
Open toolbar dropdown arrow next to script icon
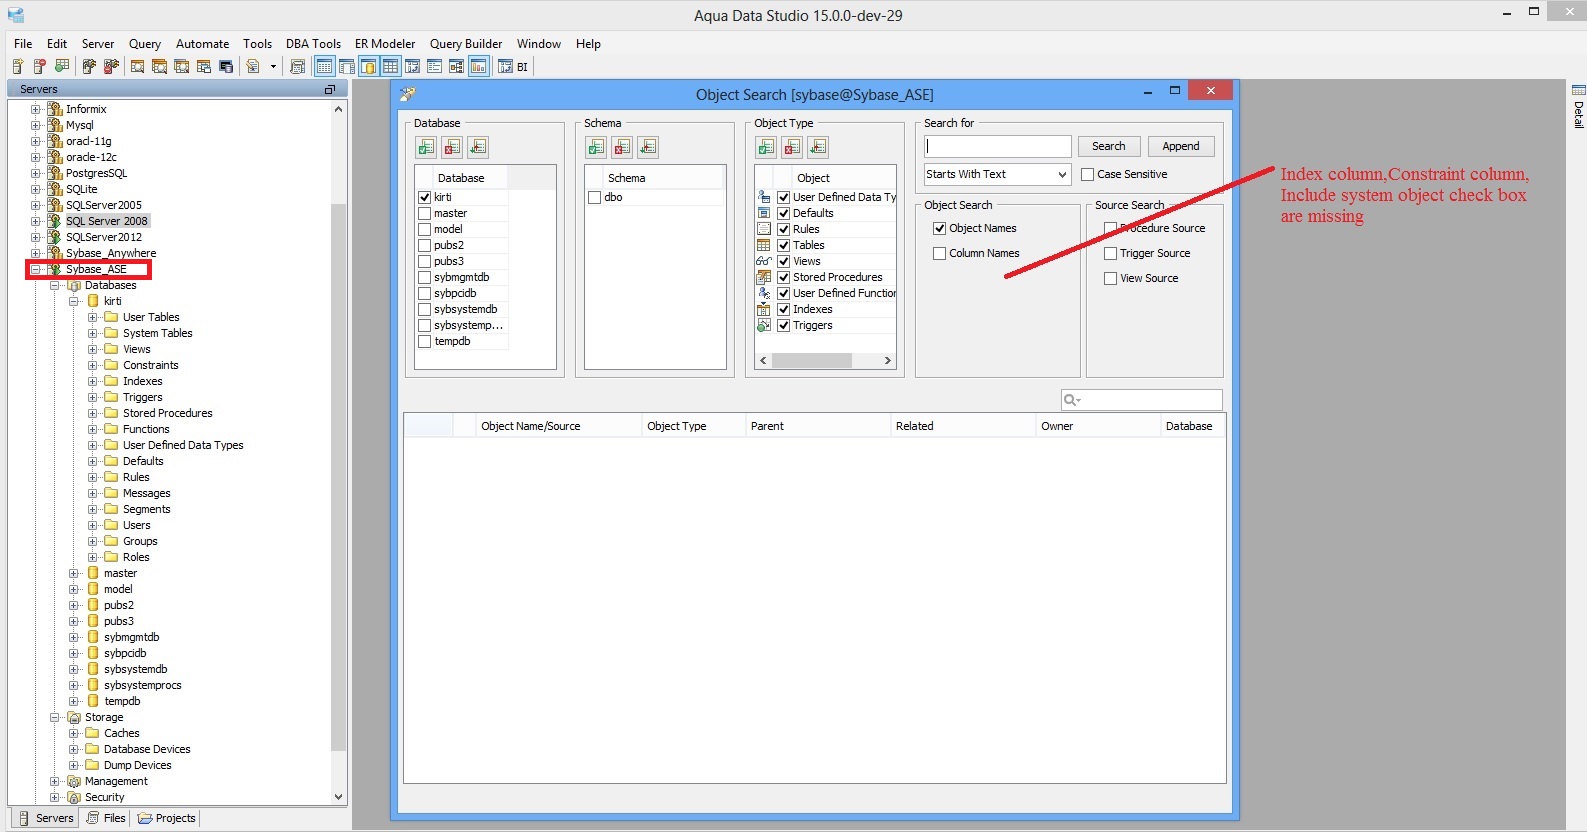pyautogui.click(x=273, y=67)
